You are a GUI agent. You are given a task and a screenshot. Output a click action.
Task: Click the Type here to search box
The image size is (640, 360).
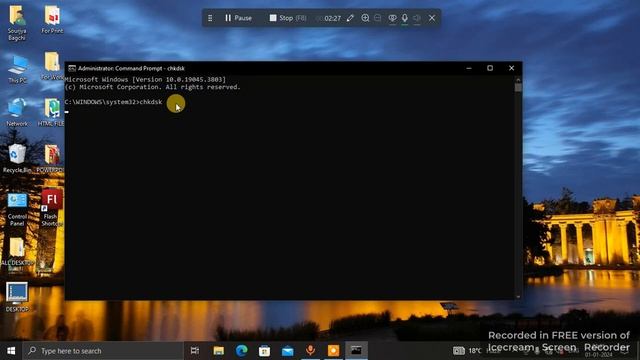click(x=103, y=351)
